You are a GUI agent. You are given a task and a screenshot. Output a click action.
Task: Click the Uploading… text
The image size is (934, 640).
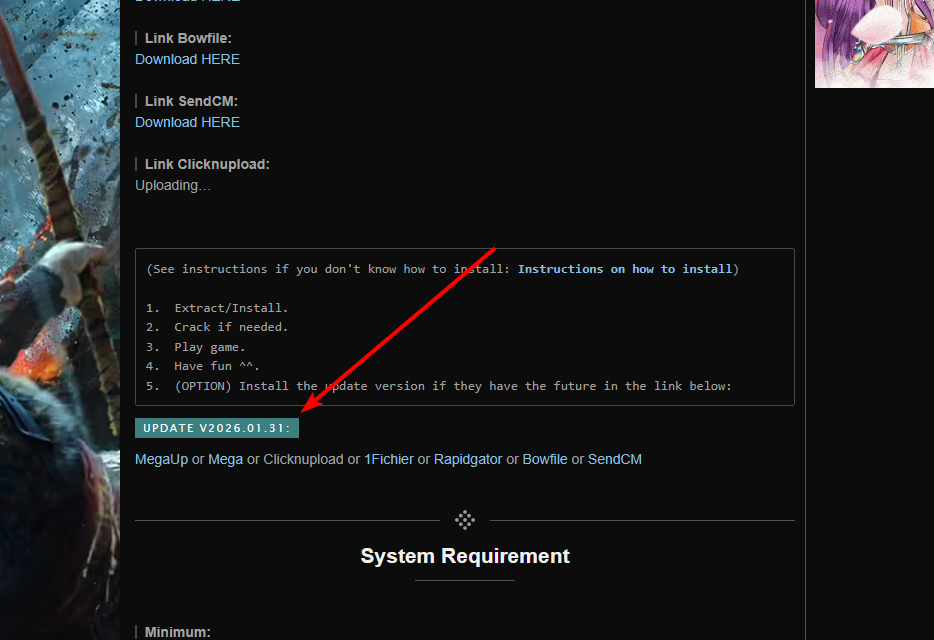[x=173, y=185]
